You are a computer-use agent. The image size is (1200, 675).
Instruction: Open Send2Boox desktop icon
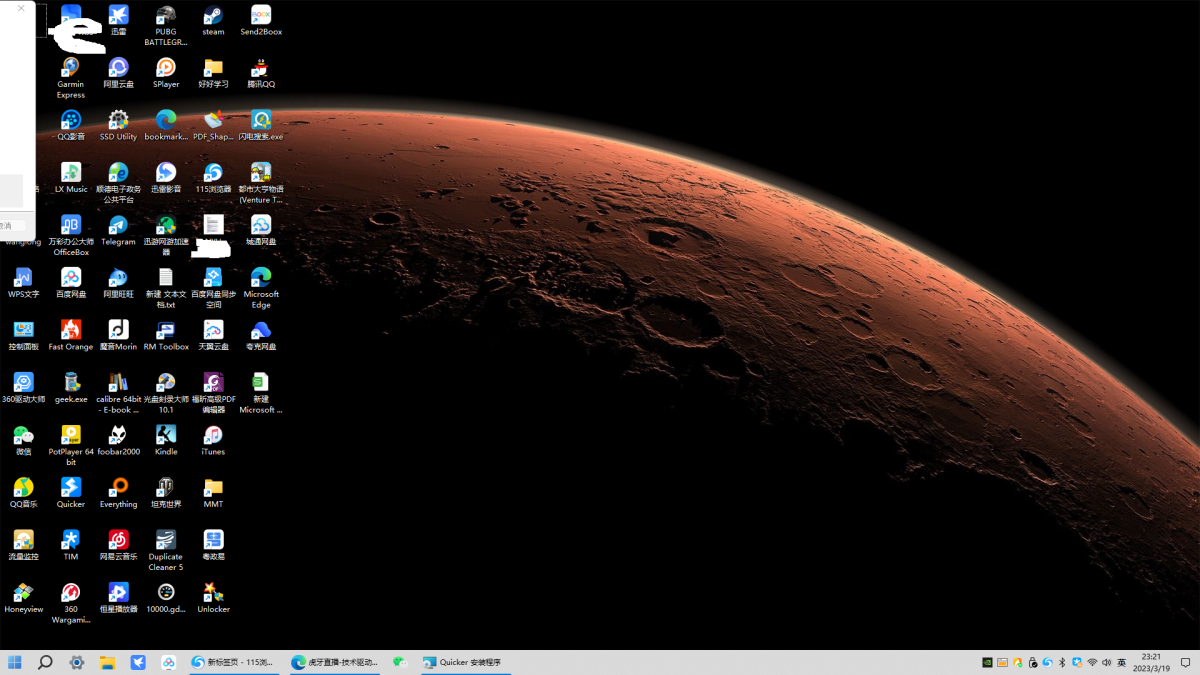coord(261,21)
